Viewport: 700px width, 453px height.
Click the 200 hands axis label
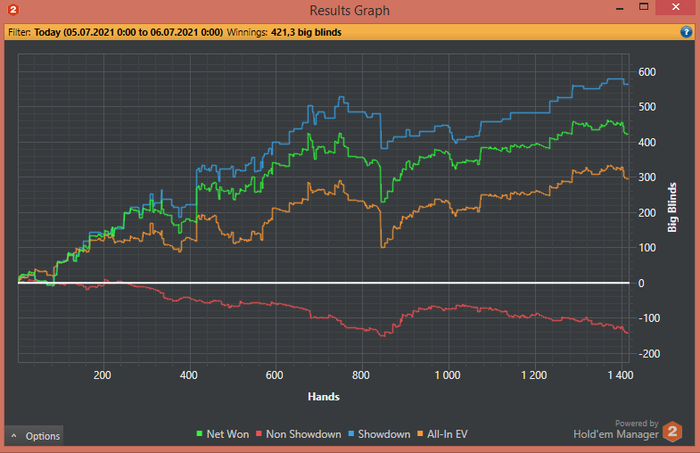pos(102,375)
